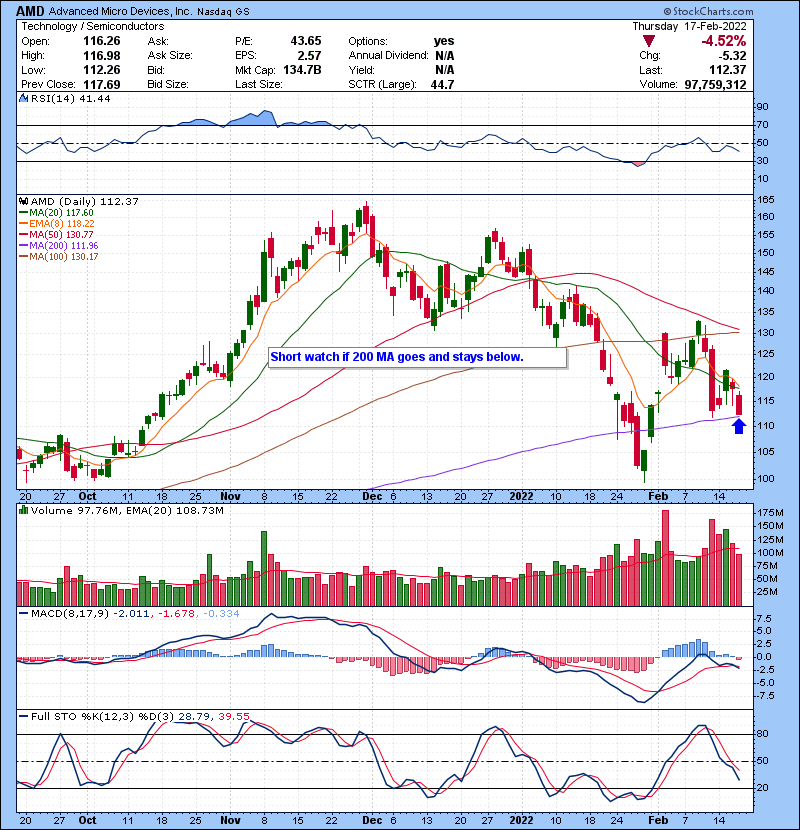Select the red MA(50) 130.77 legend entry
The width and height of the screenshot is (800, 830).
tap(61, 234)
